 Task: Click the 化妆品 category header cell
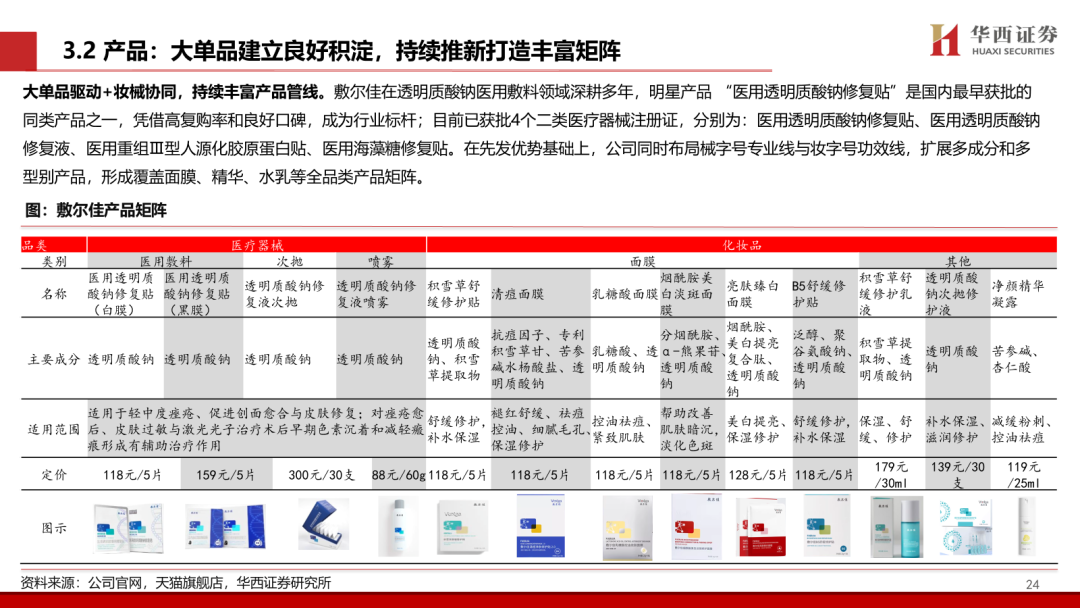(742, 245)
